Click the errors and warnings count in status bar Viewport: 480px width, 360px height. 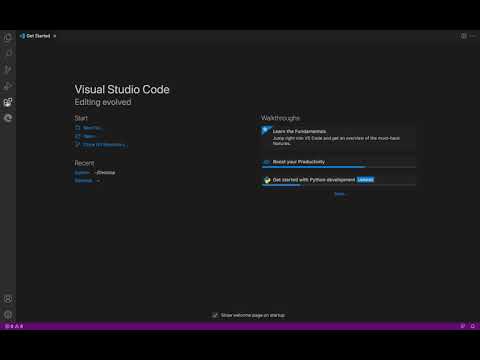(x=14, y=326)
